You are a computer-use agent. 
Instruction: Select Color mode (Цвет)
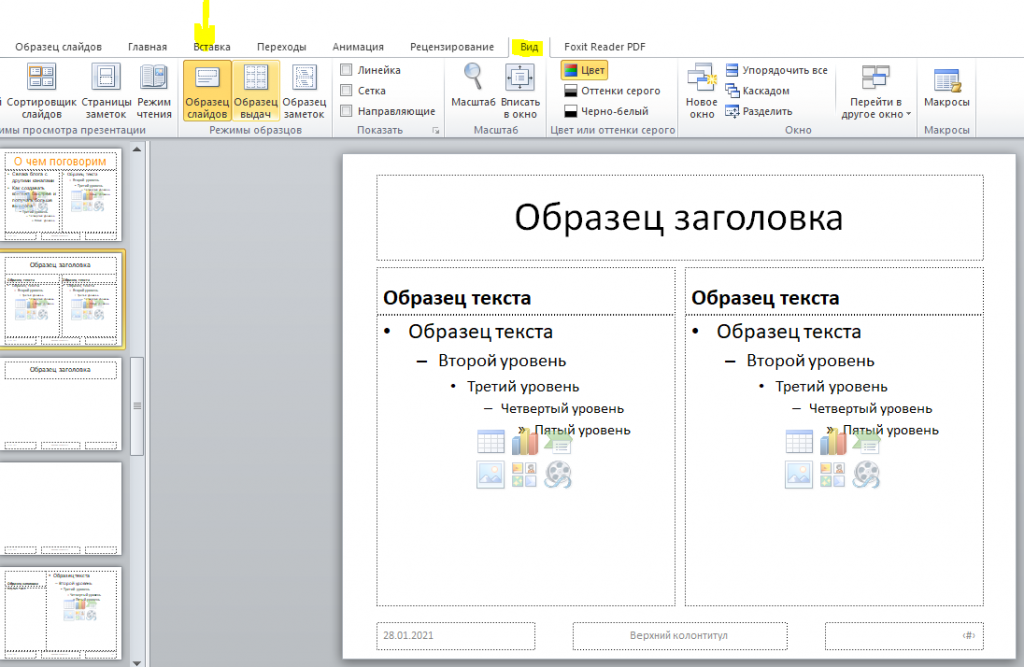point(584,70)
